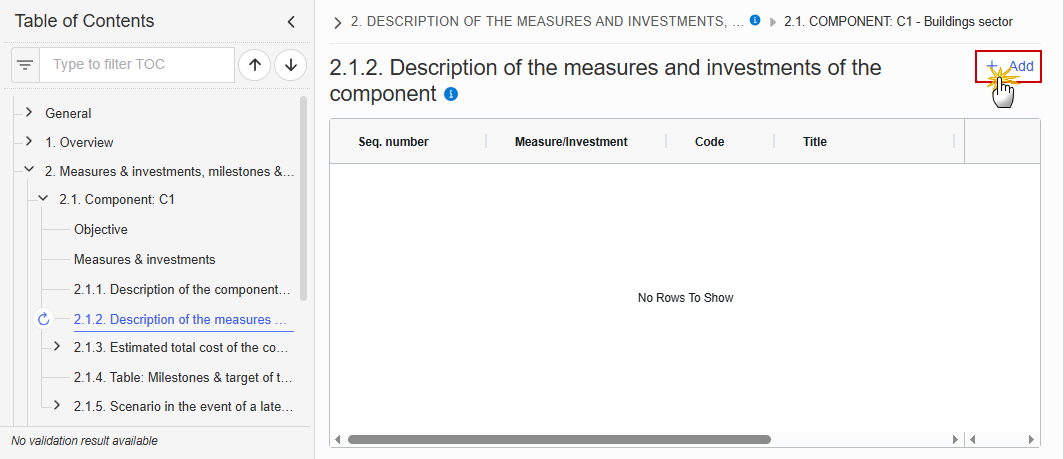
Task: Expand 2.1.5. Scenario node
Action: pyautogui.click(x=57, y=406)
